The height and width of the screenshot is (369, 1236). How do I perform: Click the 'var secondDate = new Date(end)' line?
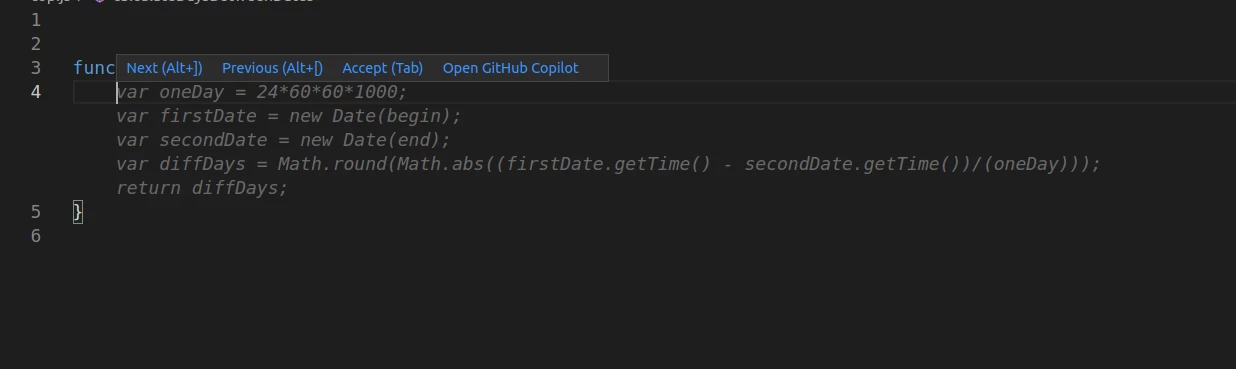tap(283, 140)
